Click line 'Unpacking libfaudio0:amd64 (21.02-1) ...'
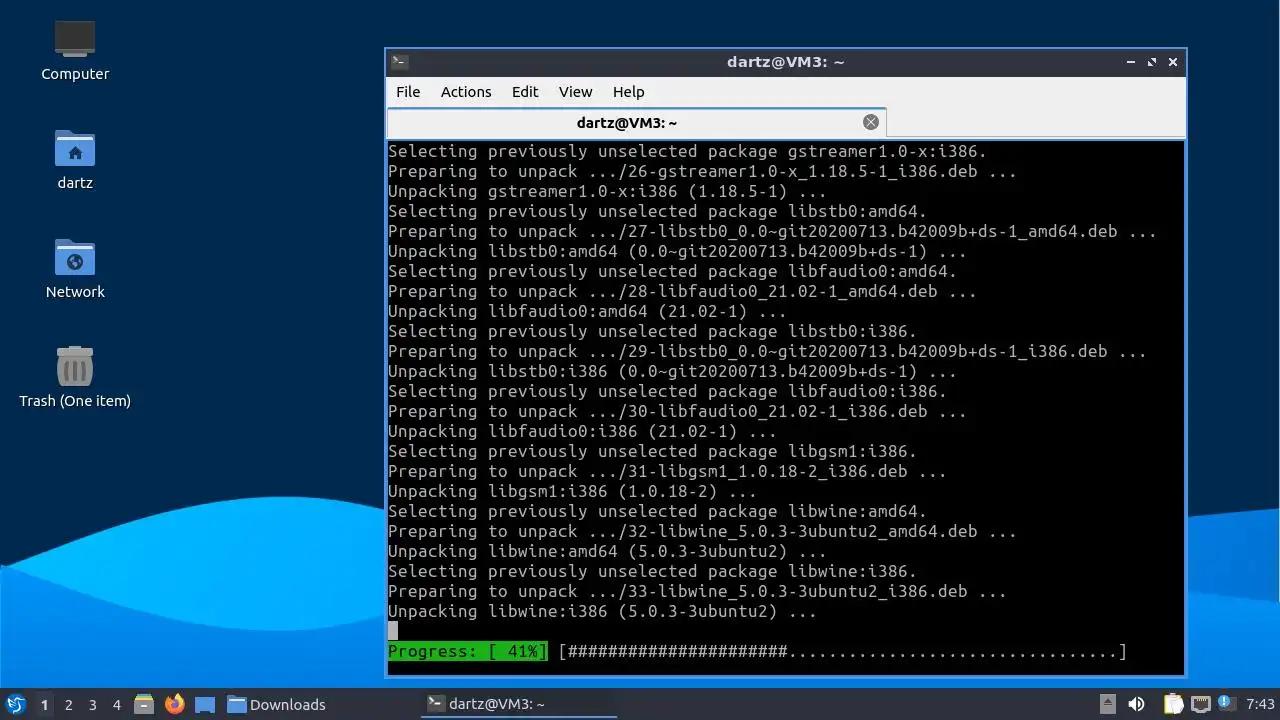Viewport: 1280px width, 720px height. click(x=587, y=311)
